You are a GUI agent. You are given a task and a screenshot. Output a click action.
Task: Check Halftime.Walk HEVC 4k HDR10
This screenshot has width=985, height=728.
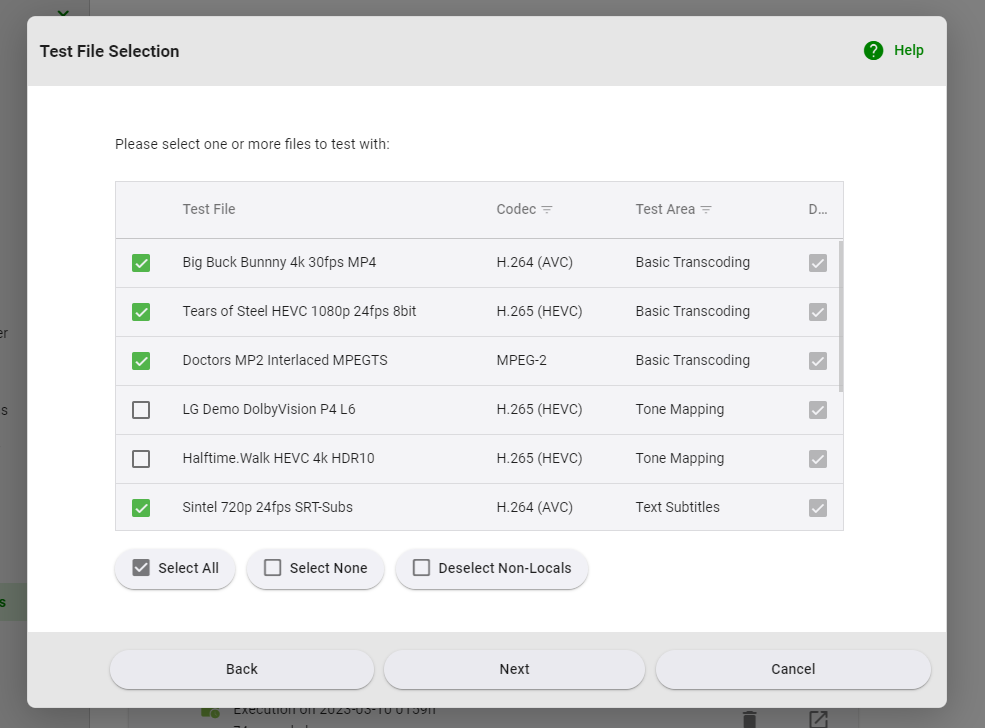(141, 459)
